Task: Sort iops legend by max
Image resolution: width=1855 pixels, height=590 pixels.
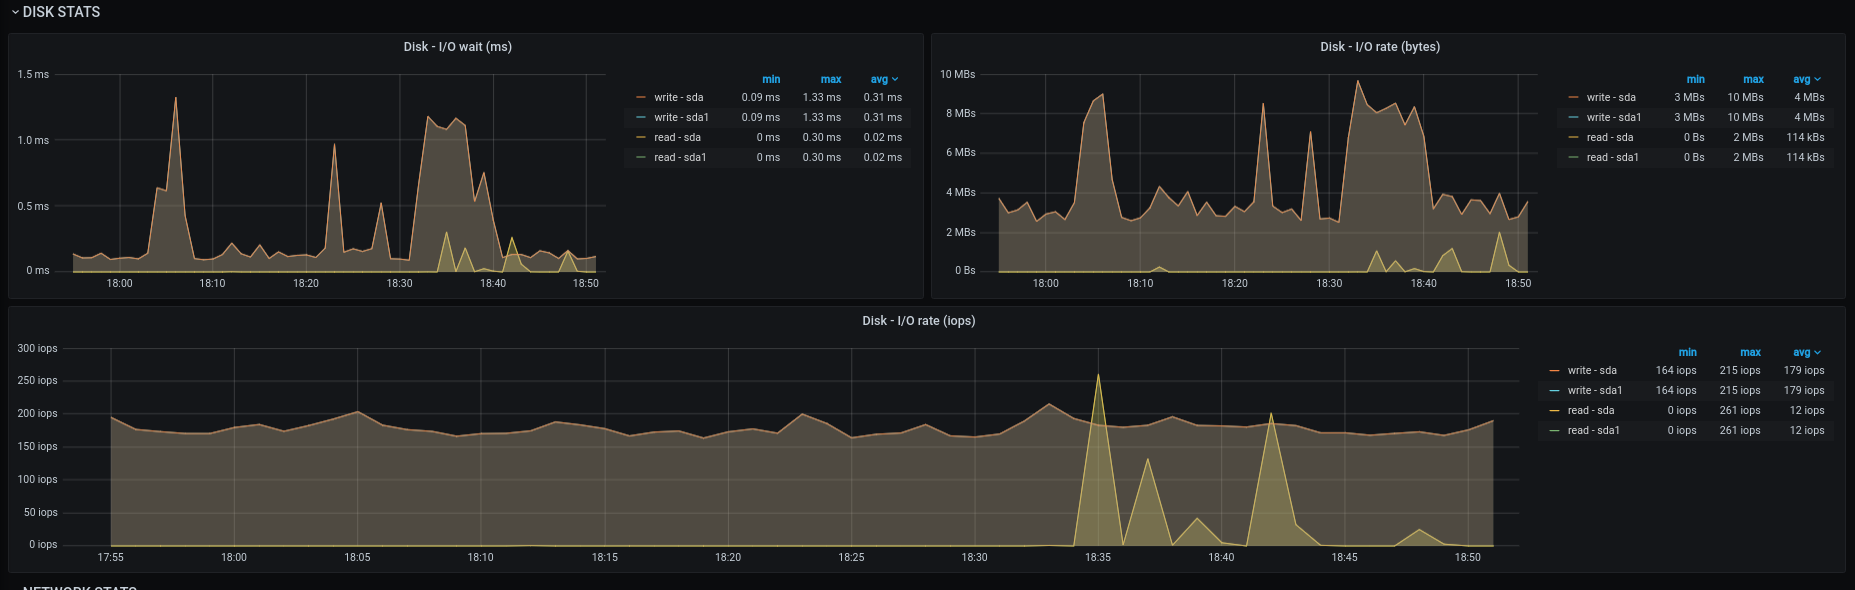Action: (x=1750, y=352)
